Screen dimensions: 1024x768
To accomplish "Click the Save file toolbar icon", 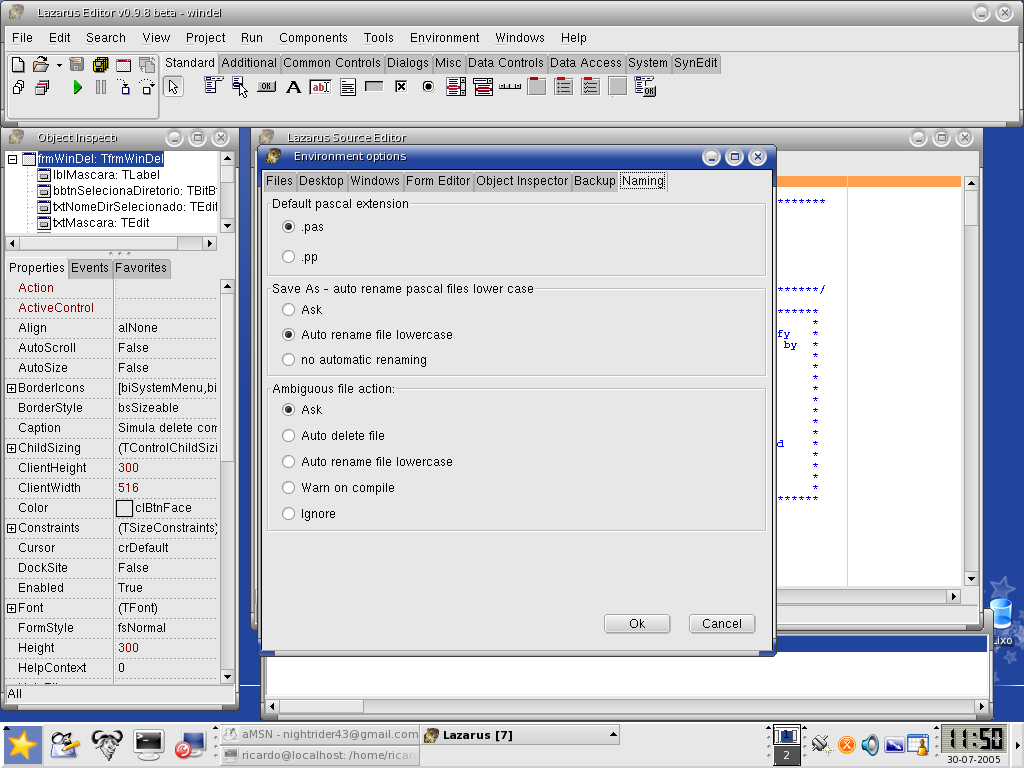I will [77, 64].
